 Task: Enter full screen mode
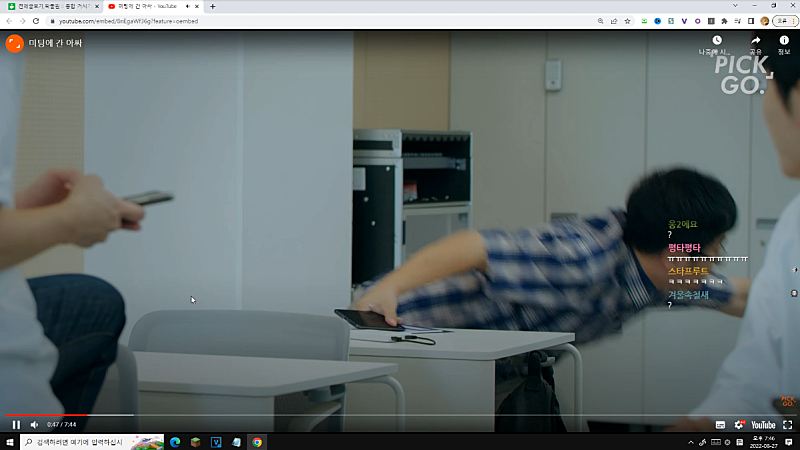[788, 425]
